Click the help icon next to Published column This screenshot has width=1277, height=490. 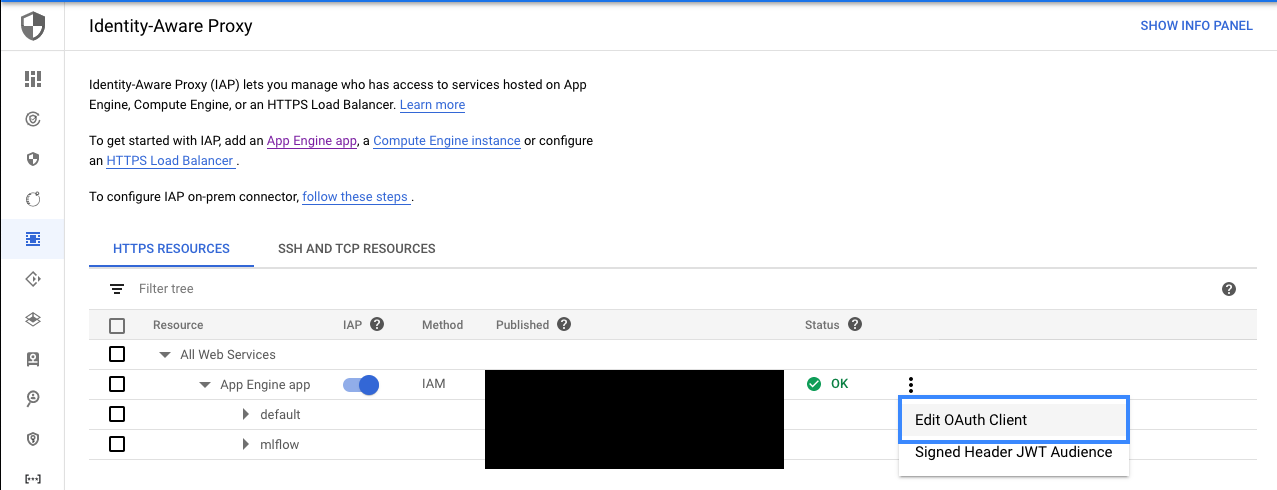(x=564, y=324)
